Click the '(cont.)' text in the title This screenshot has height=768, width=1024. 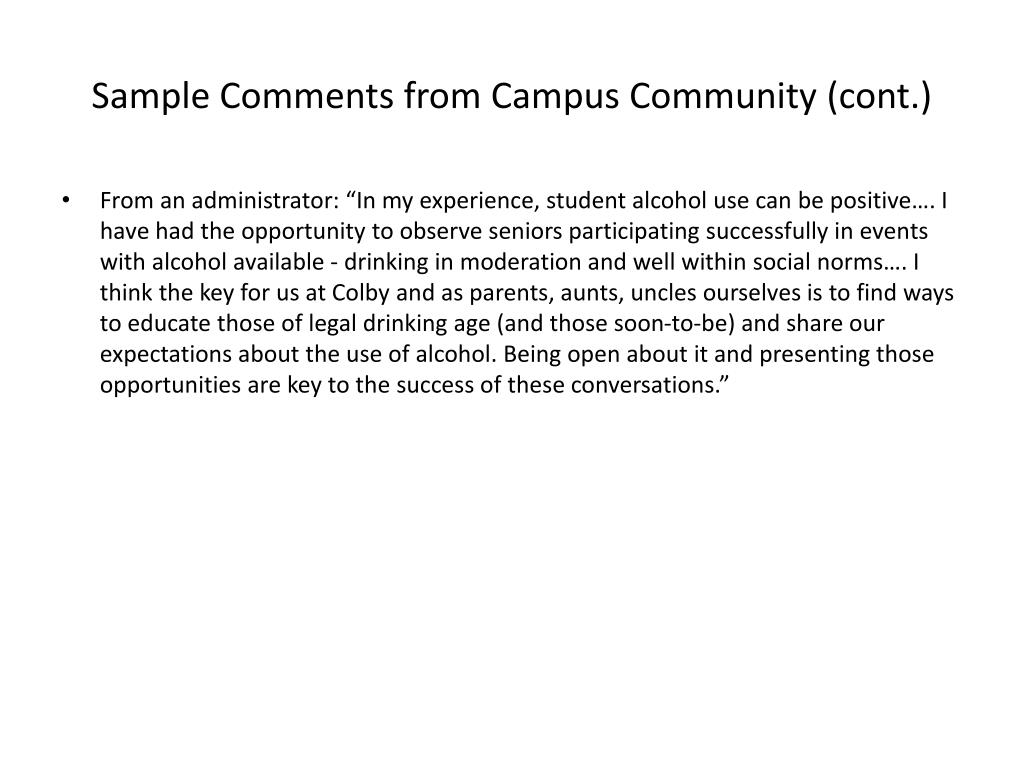(879, 96)
